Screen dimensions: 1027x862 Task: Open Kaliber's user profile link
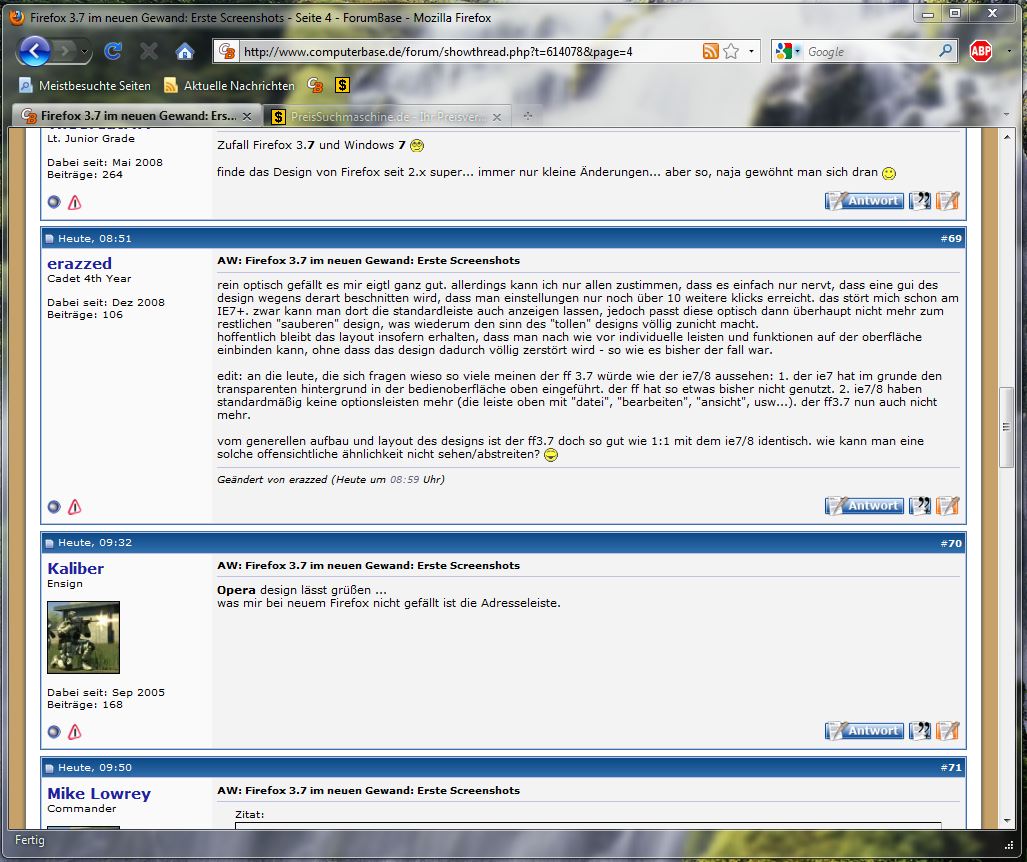[x=75, y=569]
